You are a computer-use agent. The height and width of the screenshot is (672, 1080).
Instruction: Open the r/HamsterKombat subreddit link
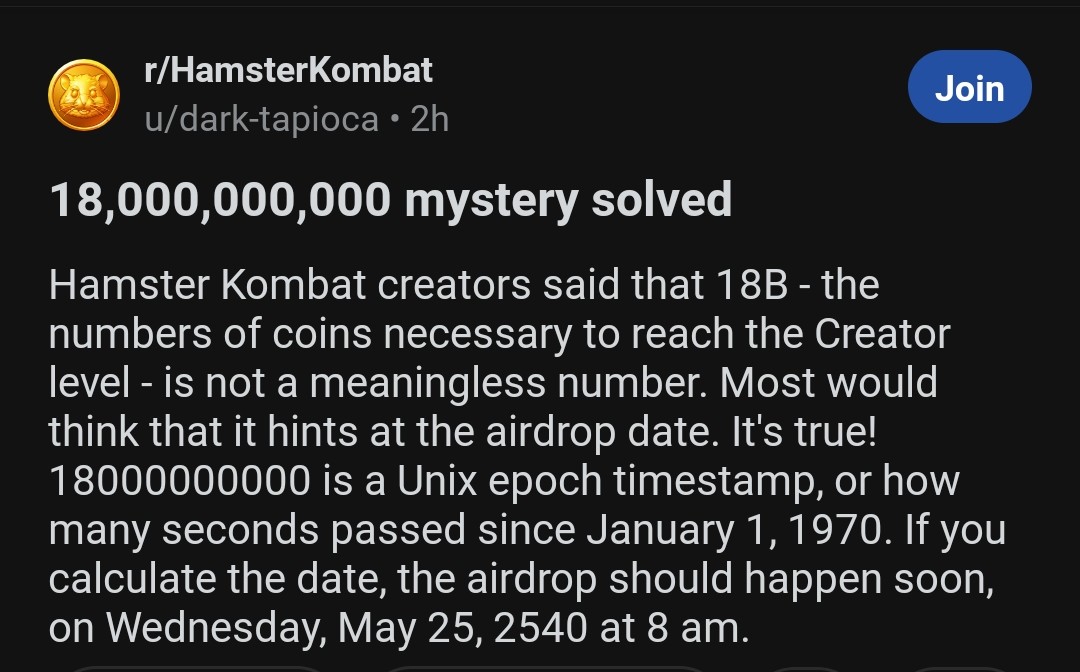[289, 70]
